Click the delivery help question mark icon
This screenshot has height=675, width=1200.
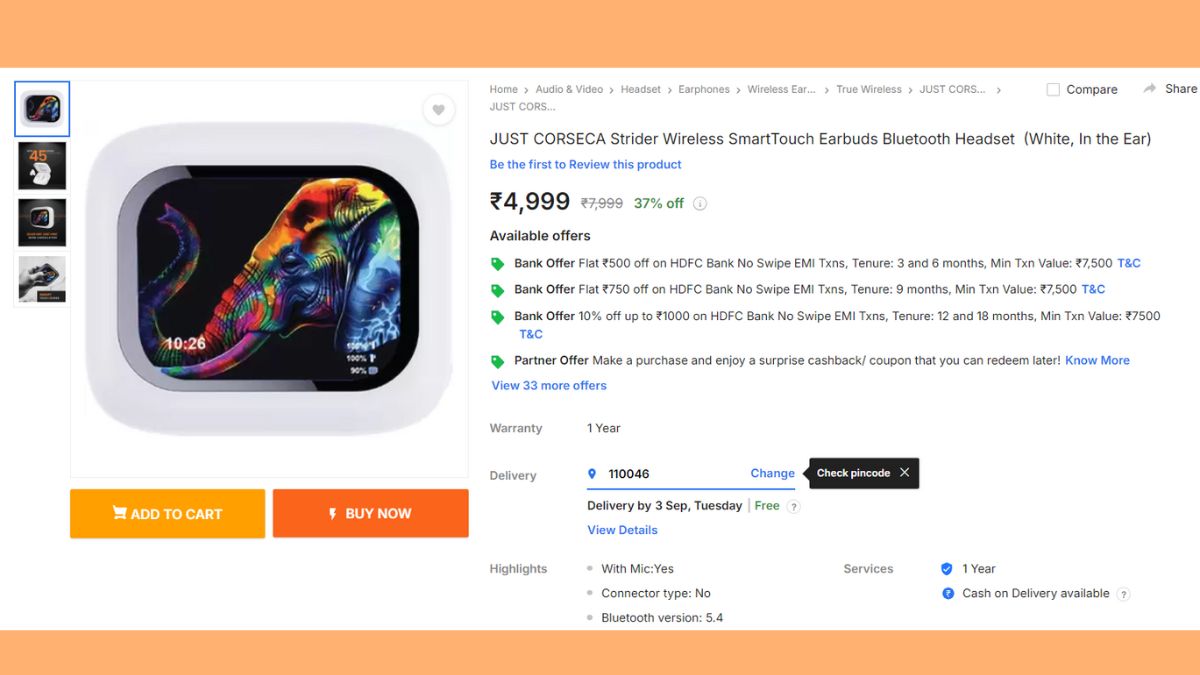[x=793, y=507]
